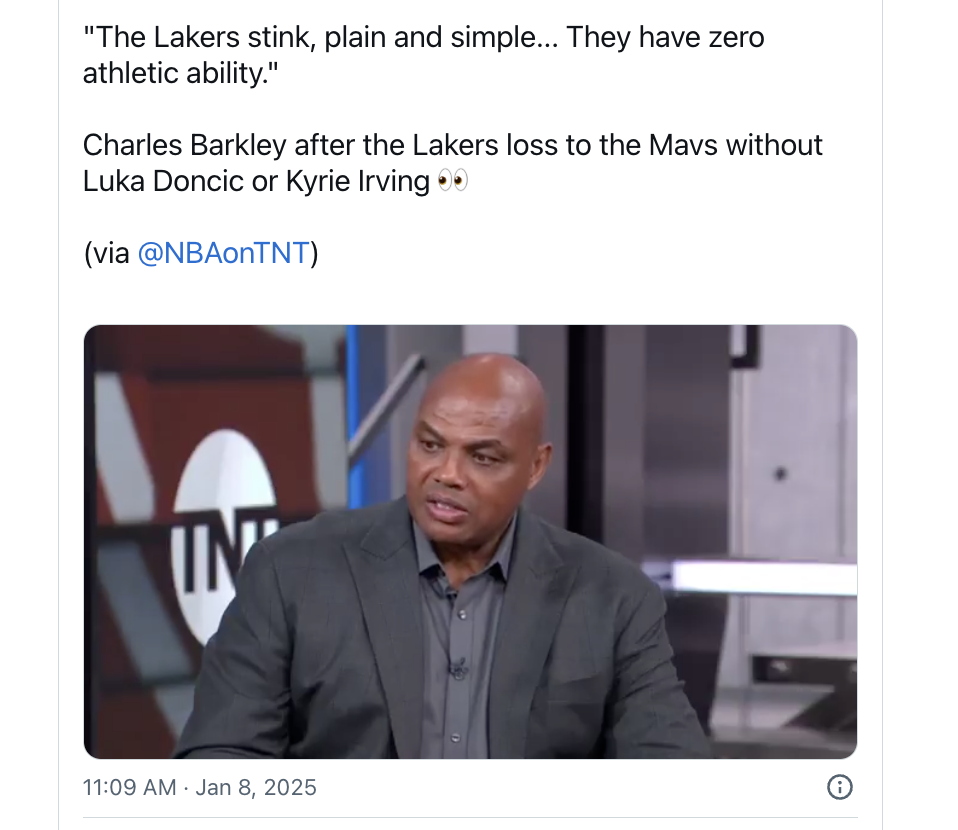Viewport: 958px width, 830px height.
Task: Click the name Charles Barkley in tweet
Action: tap(185, 145)
